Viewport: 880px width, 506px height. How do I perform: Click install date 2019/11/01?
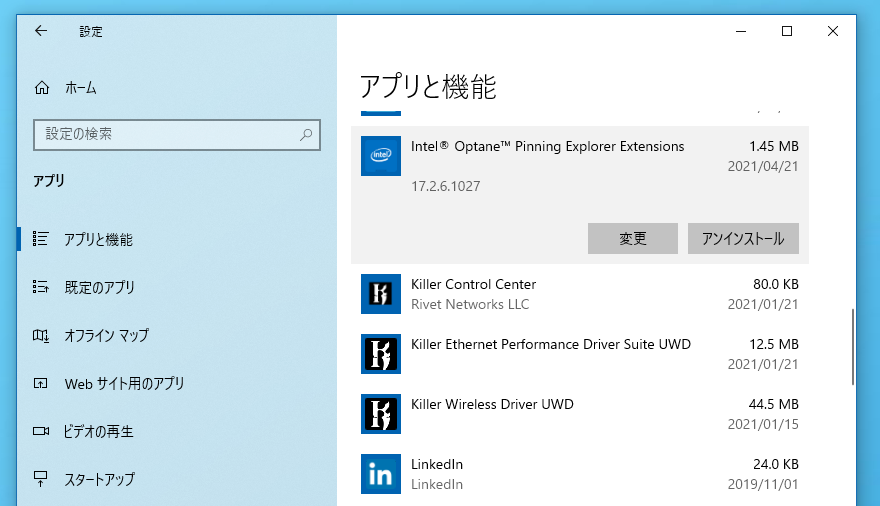tap(763, 485)
